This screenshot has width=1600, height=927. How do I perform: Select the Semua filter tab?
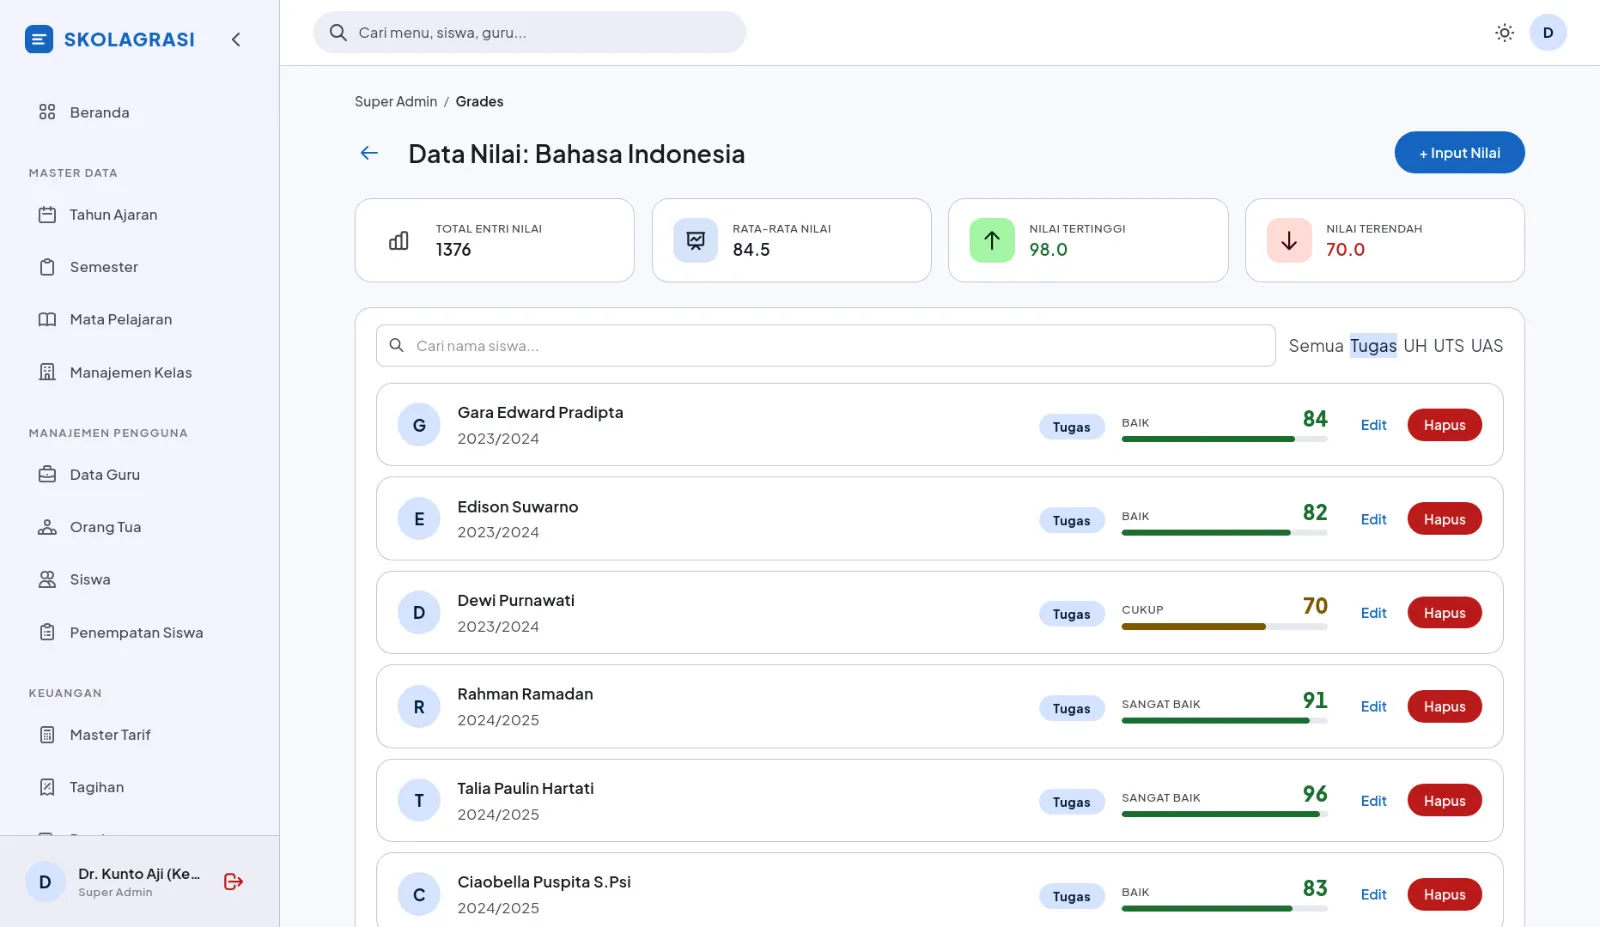point(1316,346)
